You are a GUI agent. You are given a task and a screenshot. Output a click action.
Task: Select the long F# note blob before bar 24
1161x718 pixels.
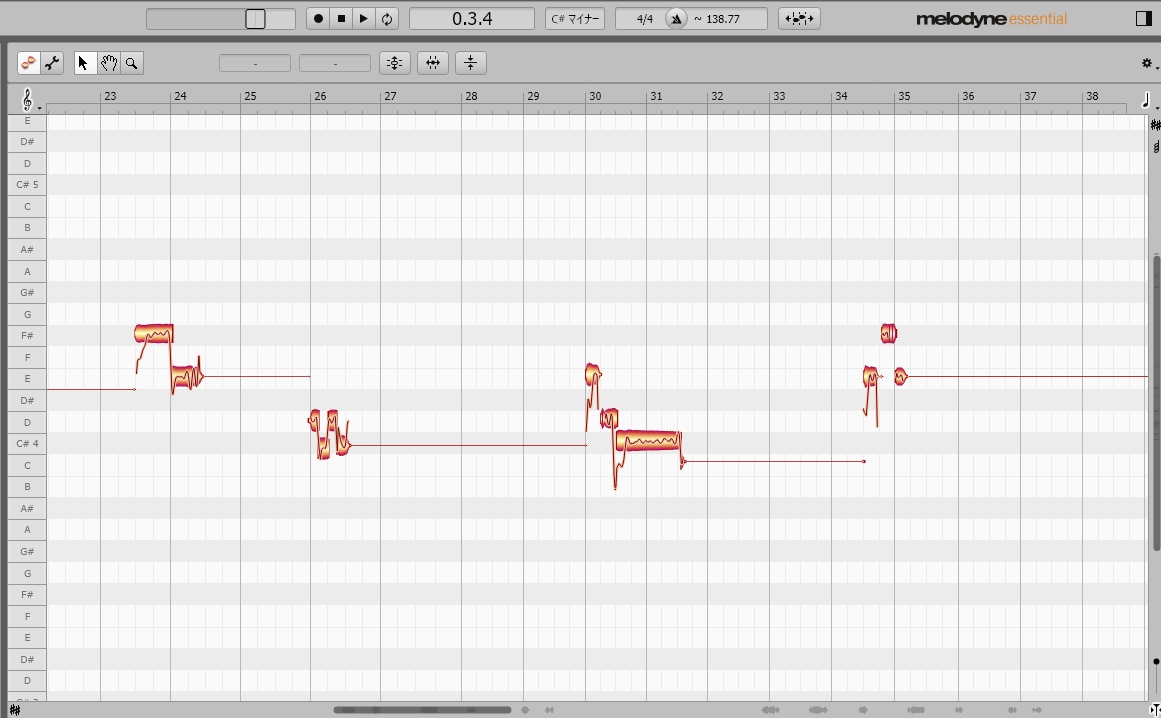tap(154, 333)
